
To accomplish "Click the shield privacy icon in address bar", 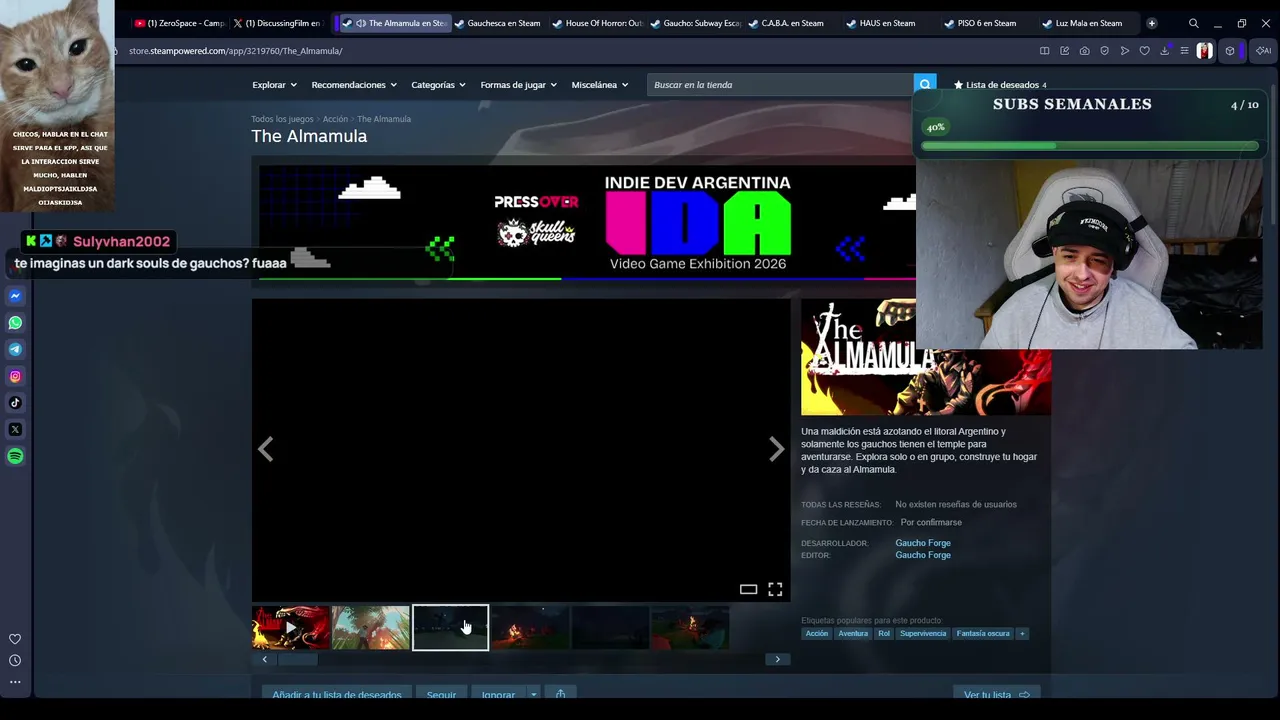I will 1104,51.
